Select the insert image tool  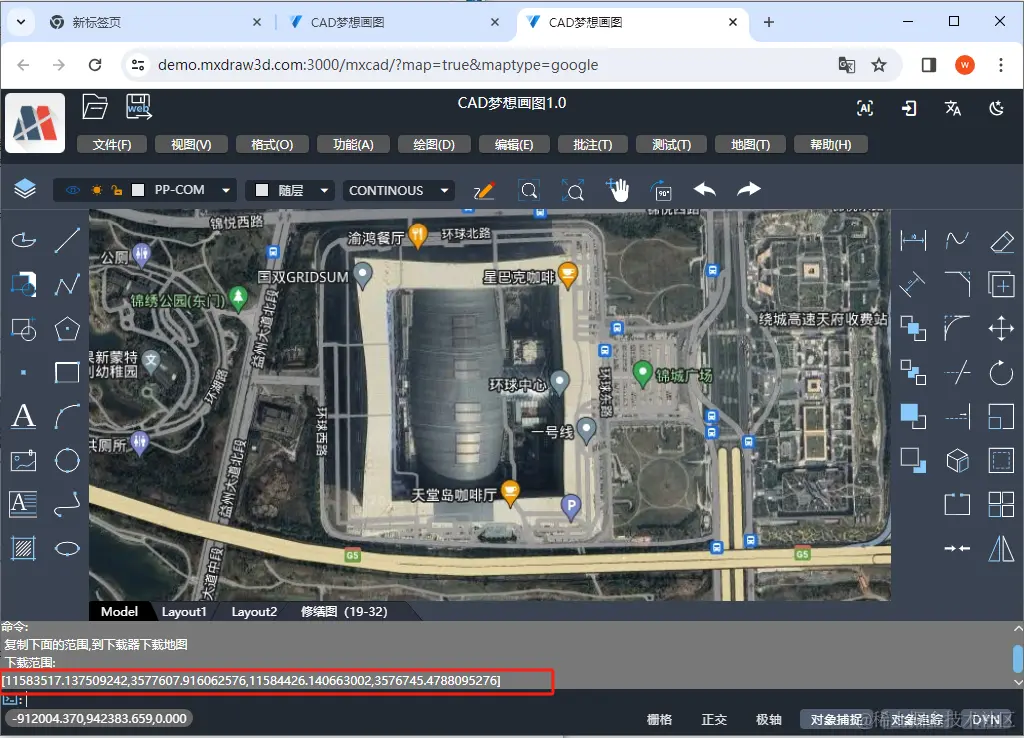pos(24,460)
